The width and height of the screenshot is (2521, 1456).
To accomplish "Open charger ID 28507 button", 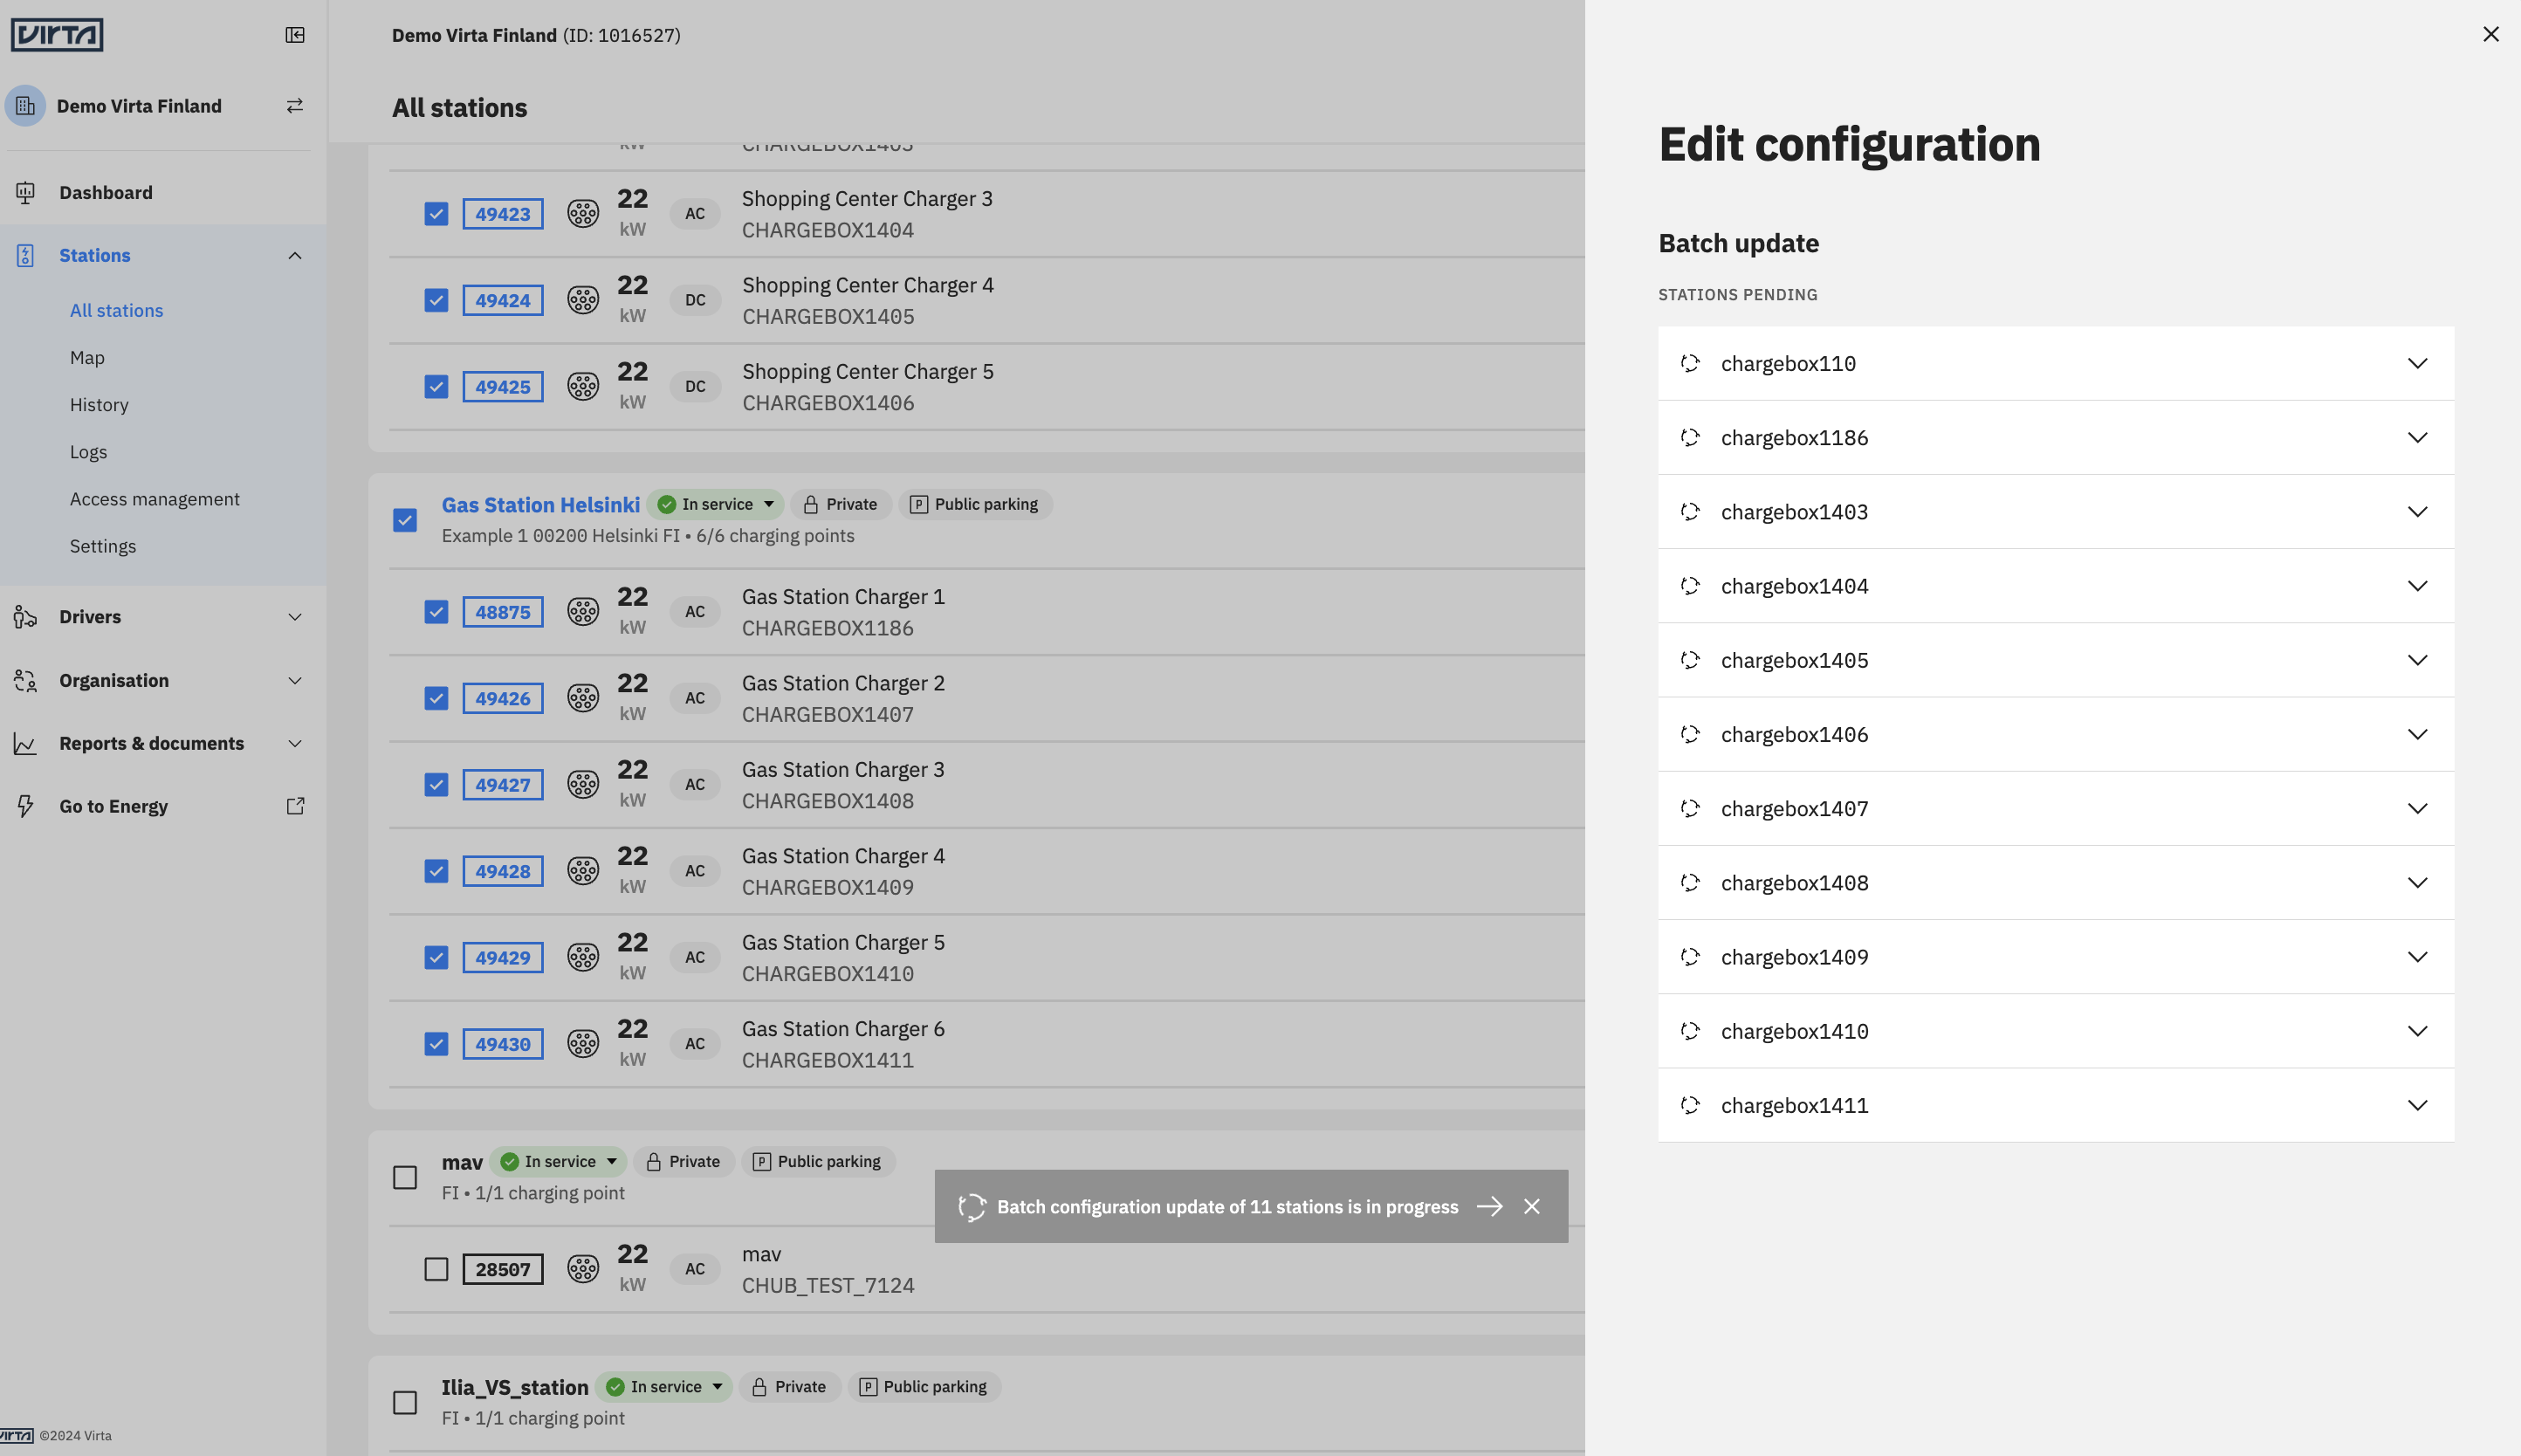I will [503, 1269].
